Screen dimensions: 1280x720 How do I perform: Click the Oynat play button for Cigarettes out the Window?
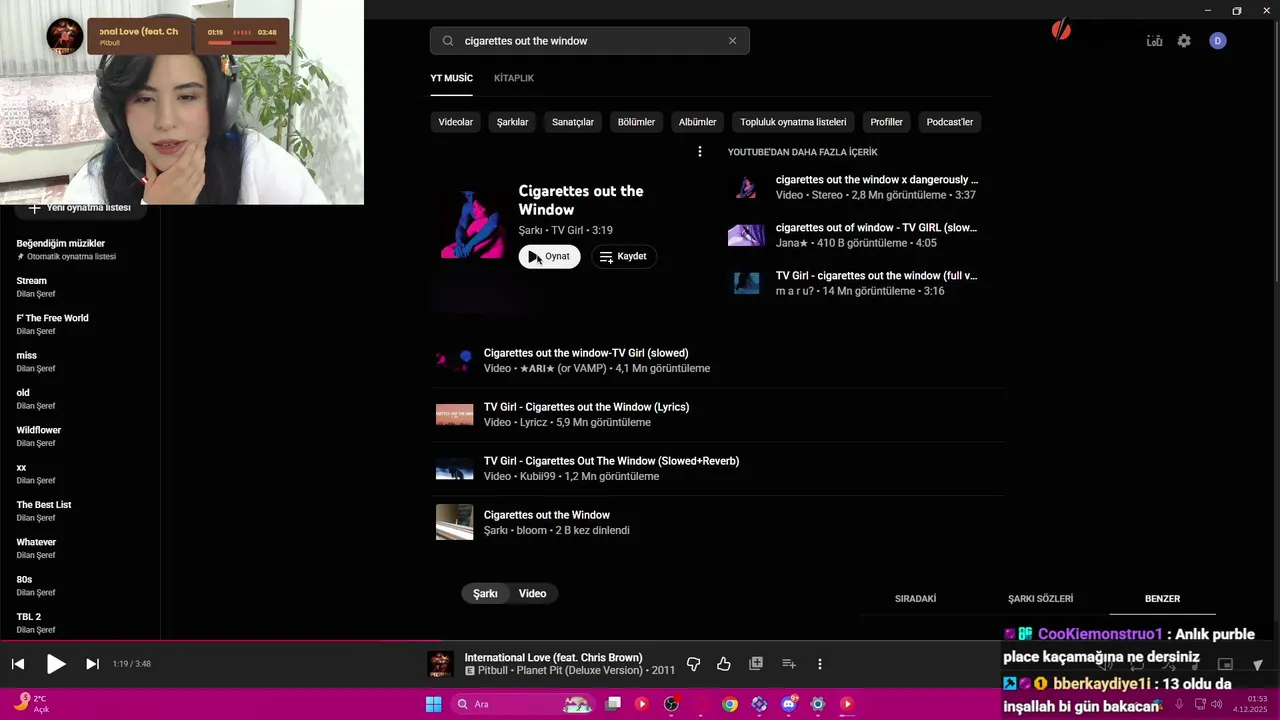point(549,257)
